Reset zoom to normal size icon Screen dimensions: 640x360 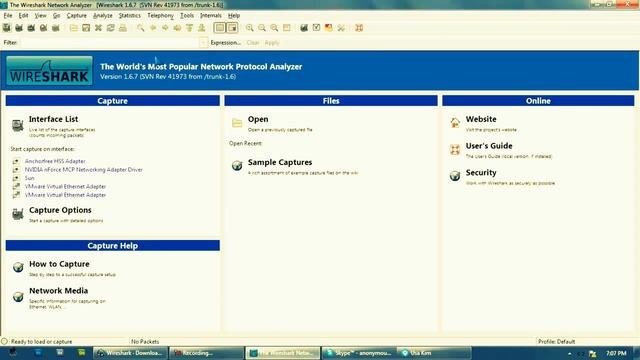pos(274,28)
